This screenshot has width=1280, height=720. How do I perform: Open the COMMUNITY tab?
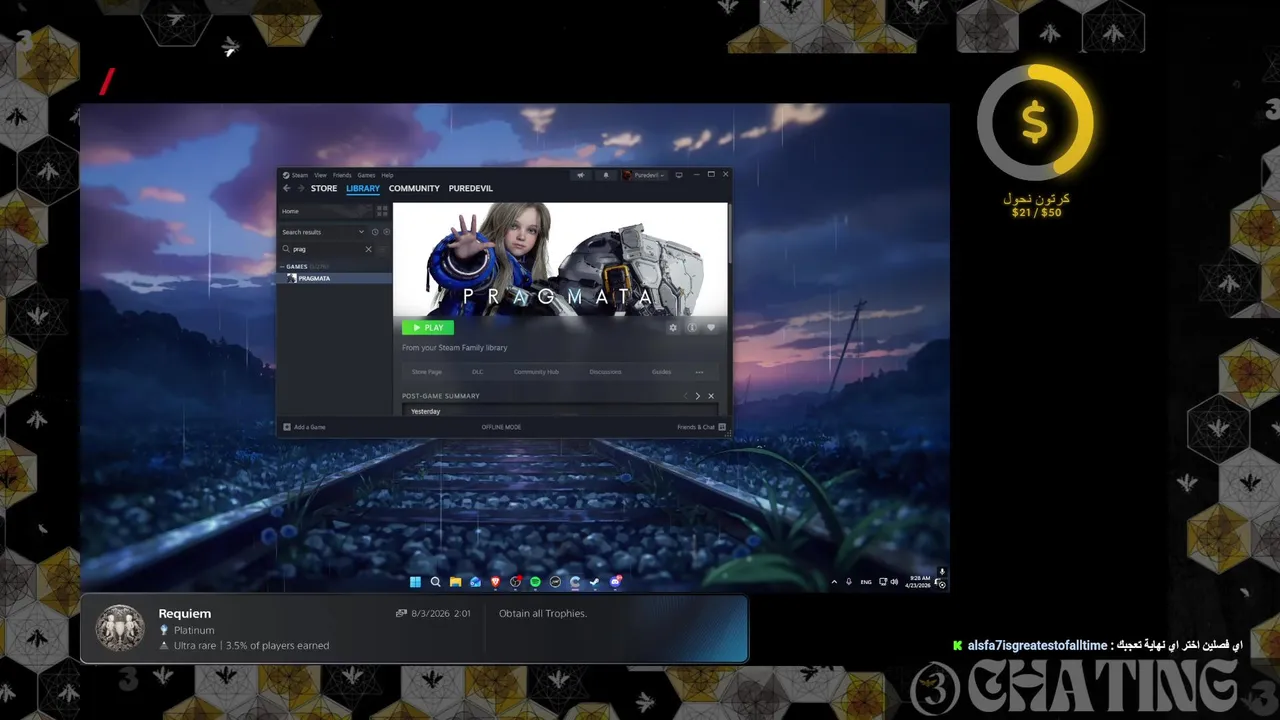414,188
